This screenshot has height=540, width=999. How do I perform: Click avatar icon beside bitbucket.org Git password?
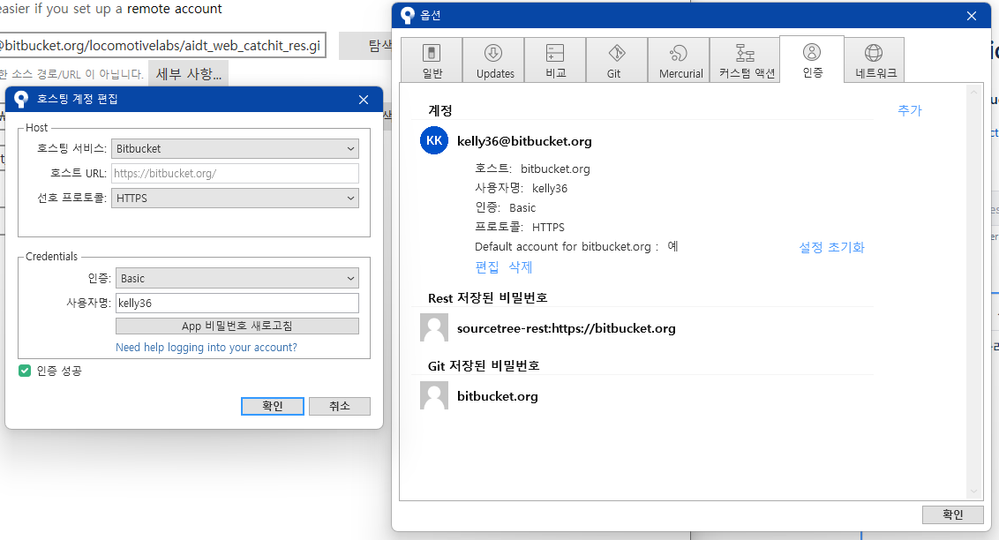coord(434,395)
